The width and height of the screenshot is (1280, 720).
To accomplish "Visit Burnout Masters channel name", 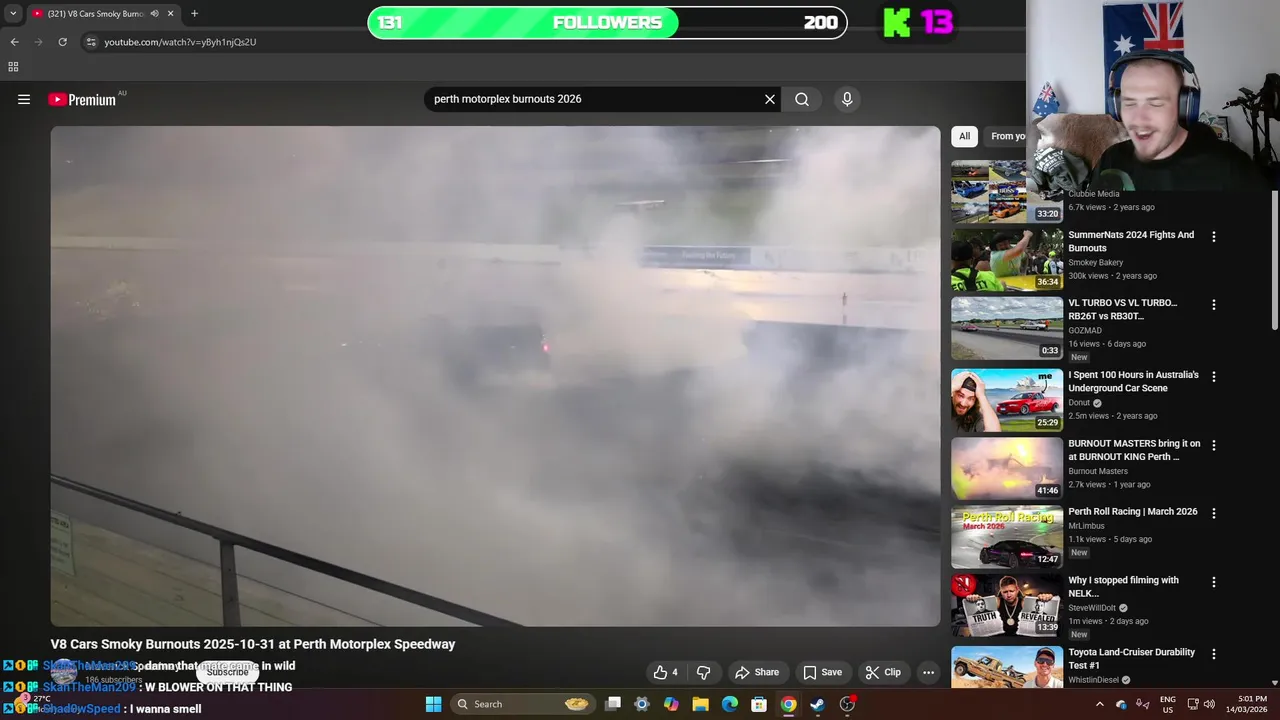I will (x=1097, y=471).
